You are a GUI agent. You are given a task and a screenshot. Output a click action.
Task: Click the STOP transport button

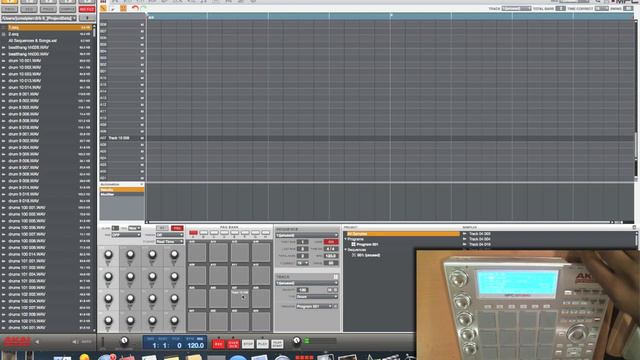[248, 344]
